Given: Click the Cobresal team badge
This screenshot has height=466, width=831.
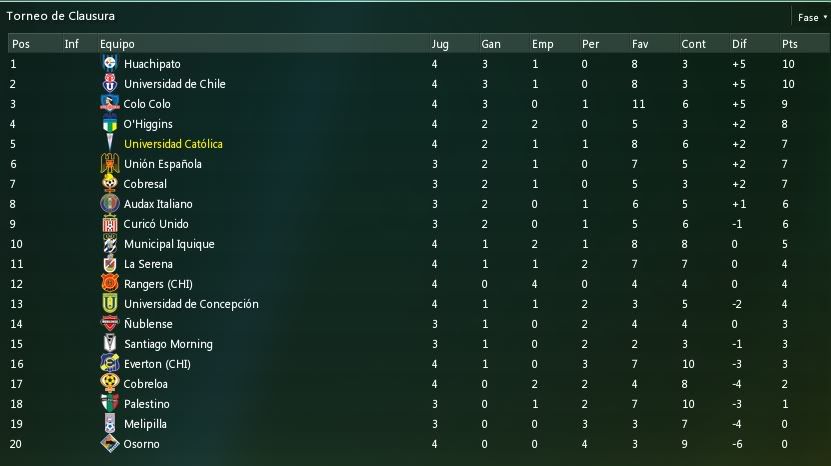Looking at the screenshot, I should tap(110, 183).
